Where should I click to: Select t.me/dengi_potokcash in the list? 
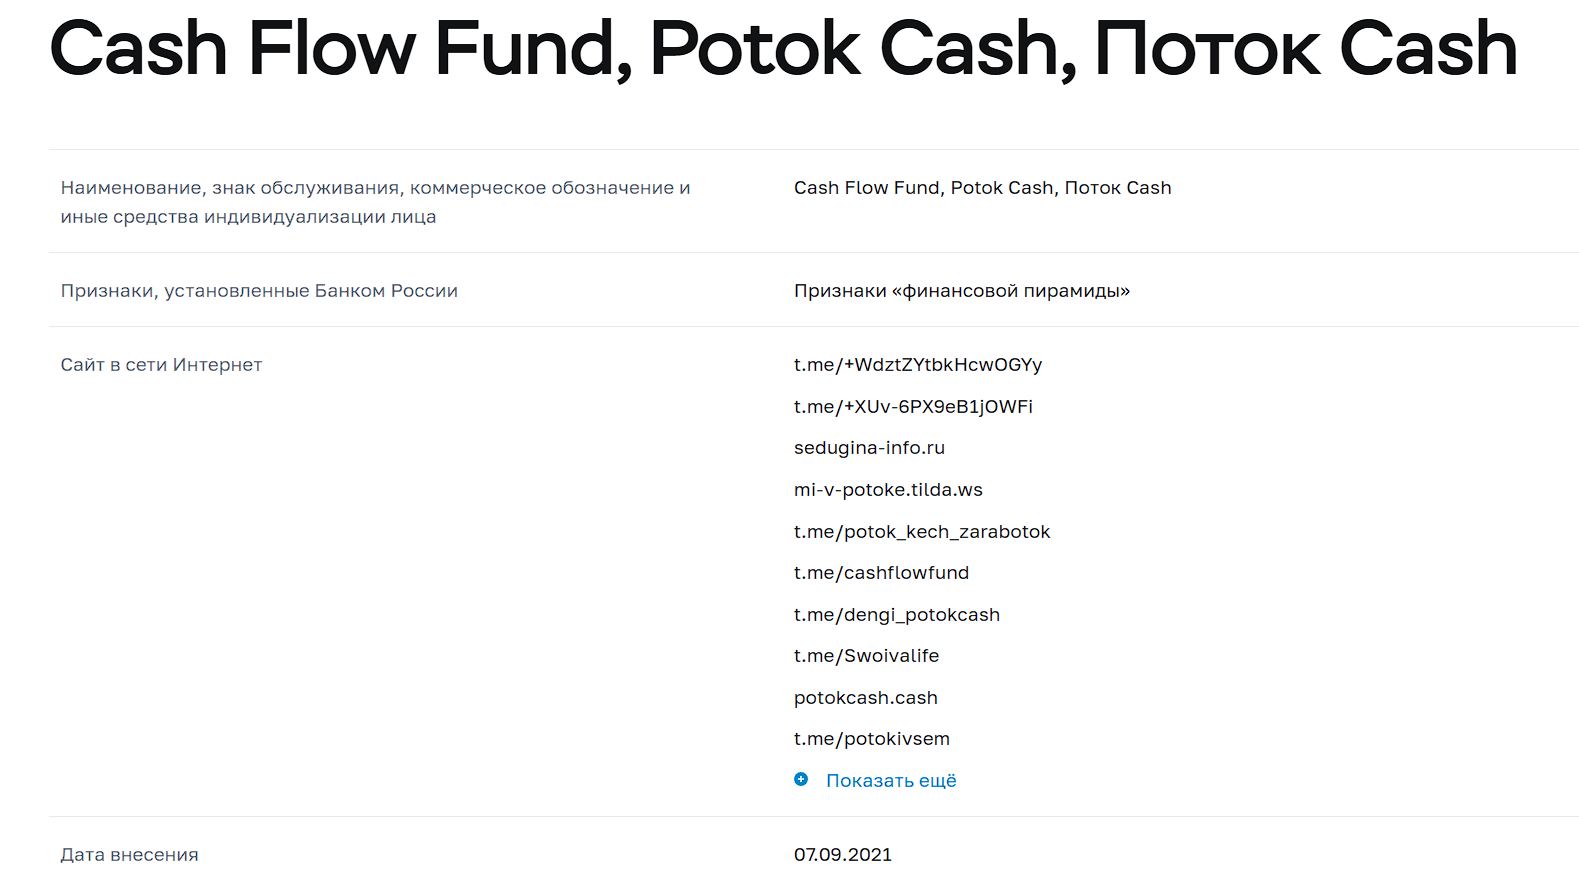[896, 615]
